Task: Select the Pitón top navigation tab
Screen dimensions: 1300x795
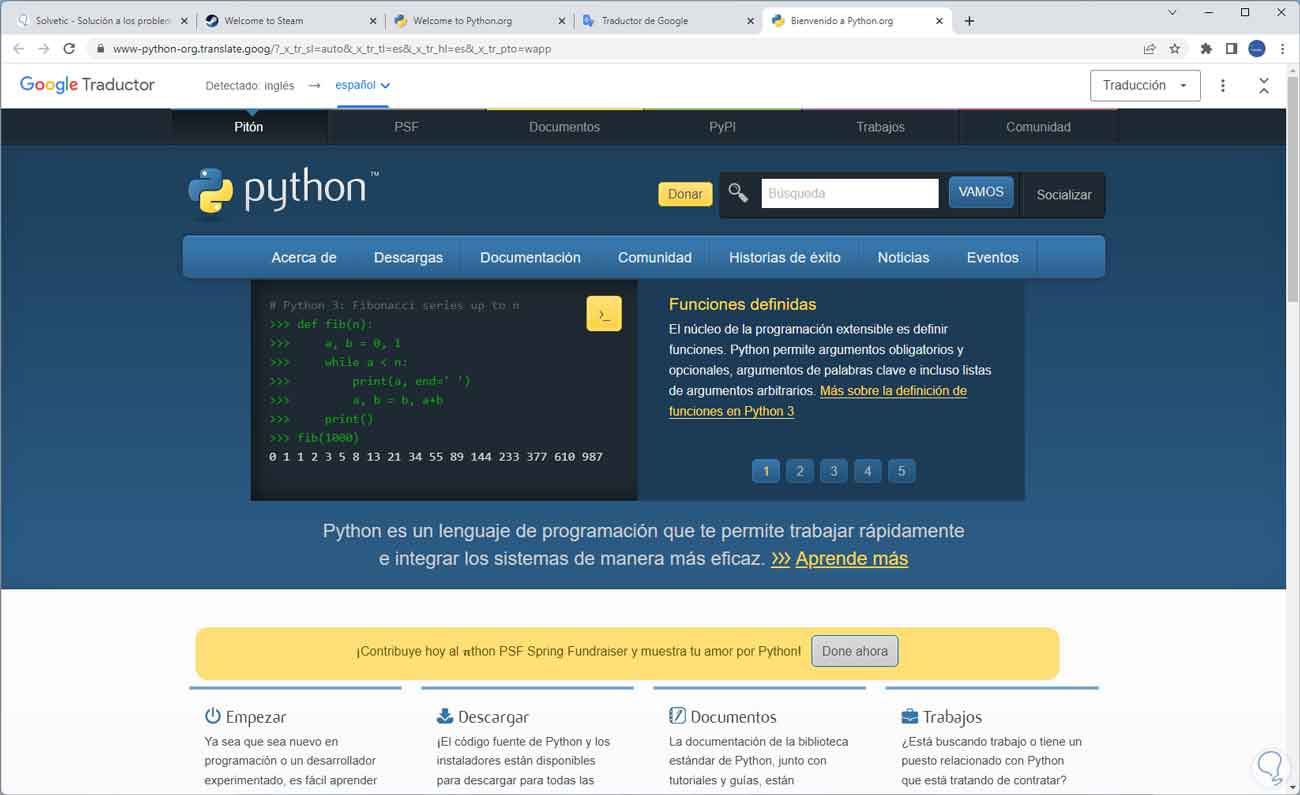Action: tap(249, 127)
